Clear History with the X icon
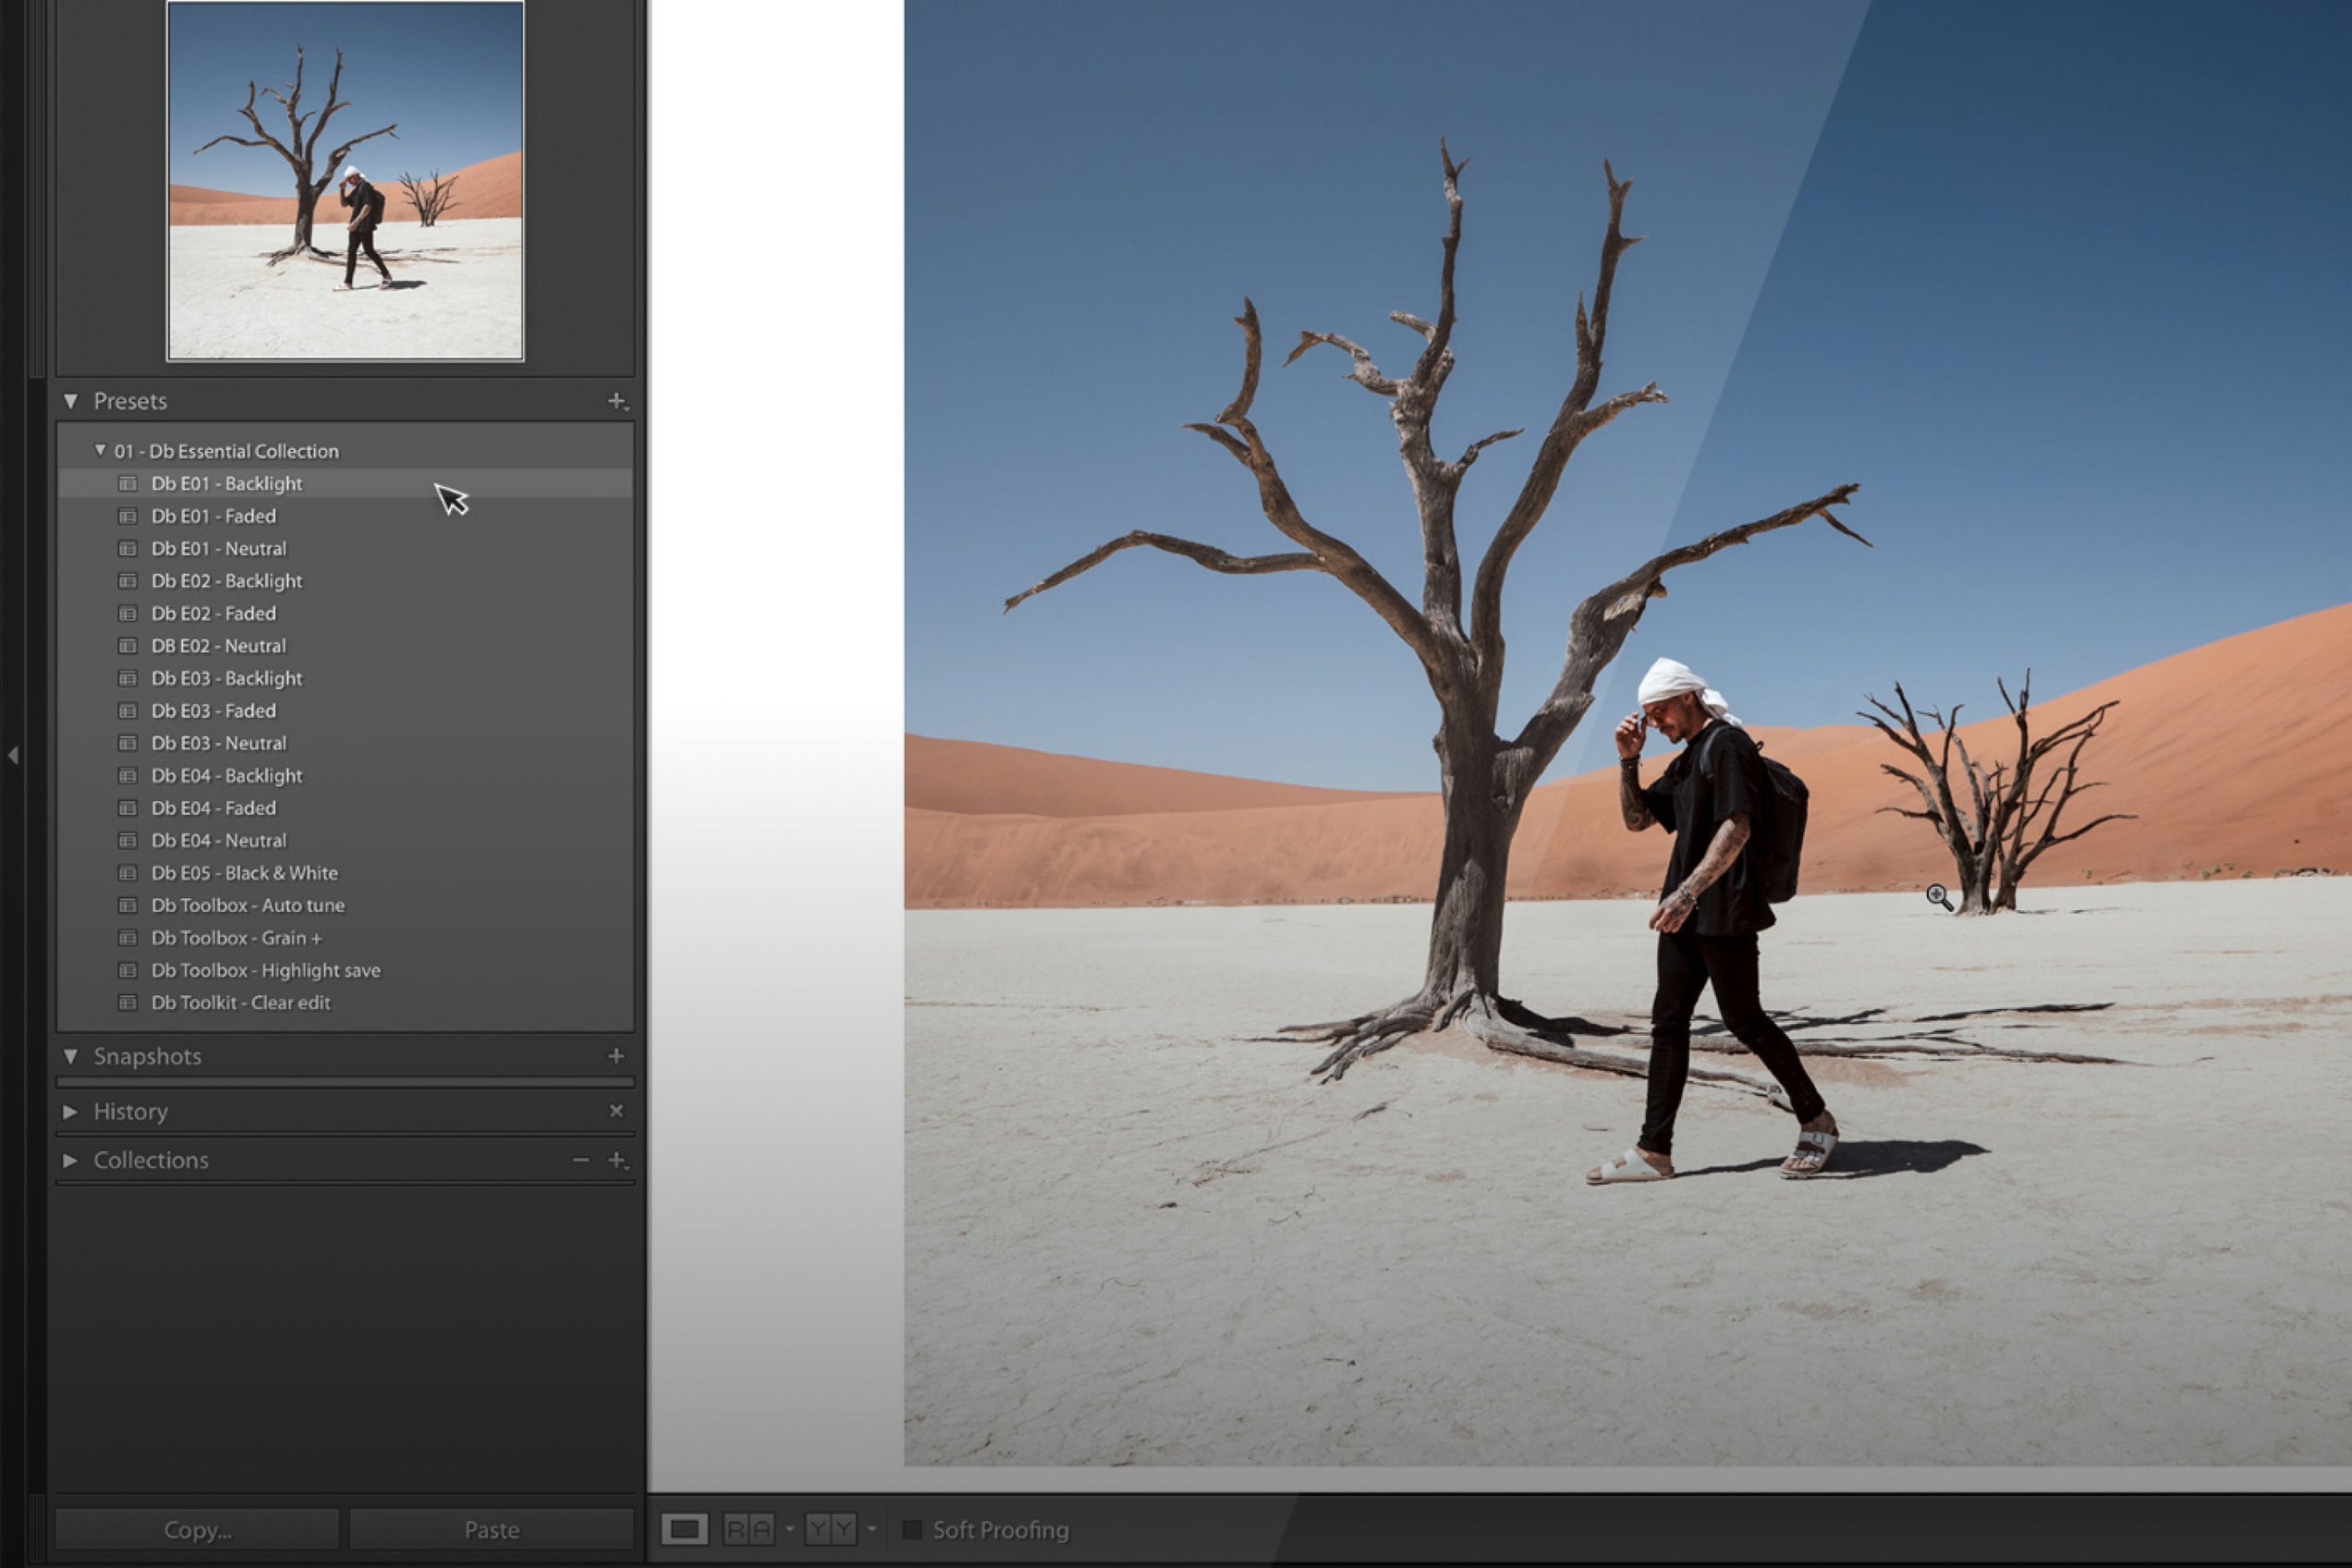2352x1568 pixels. (616, 1111)
